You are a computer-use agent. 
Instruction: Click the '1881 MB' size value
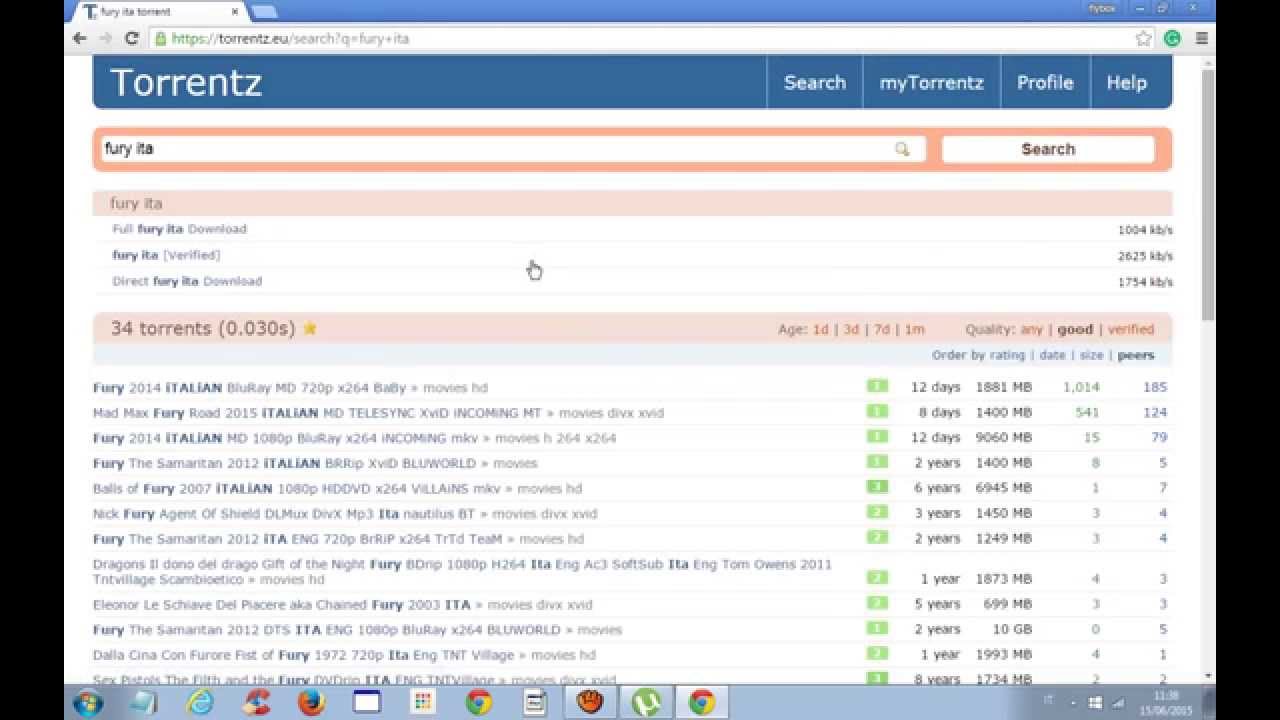[x=1003, y=387]
